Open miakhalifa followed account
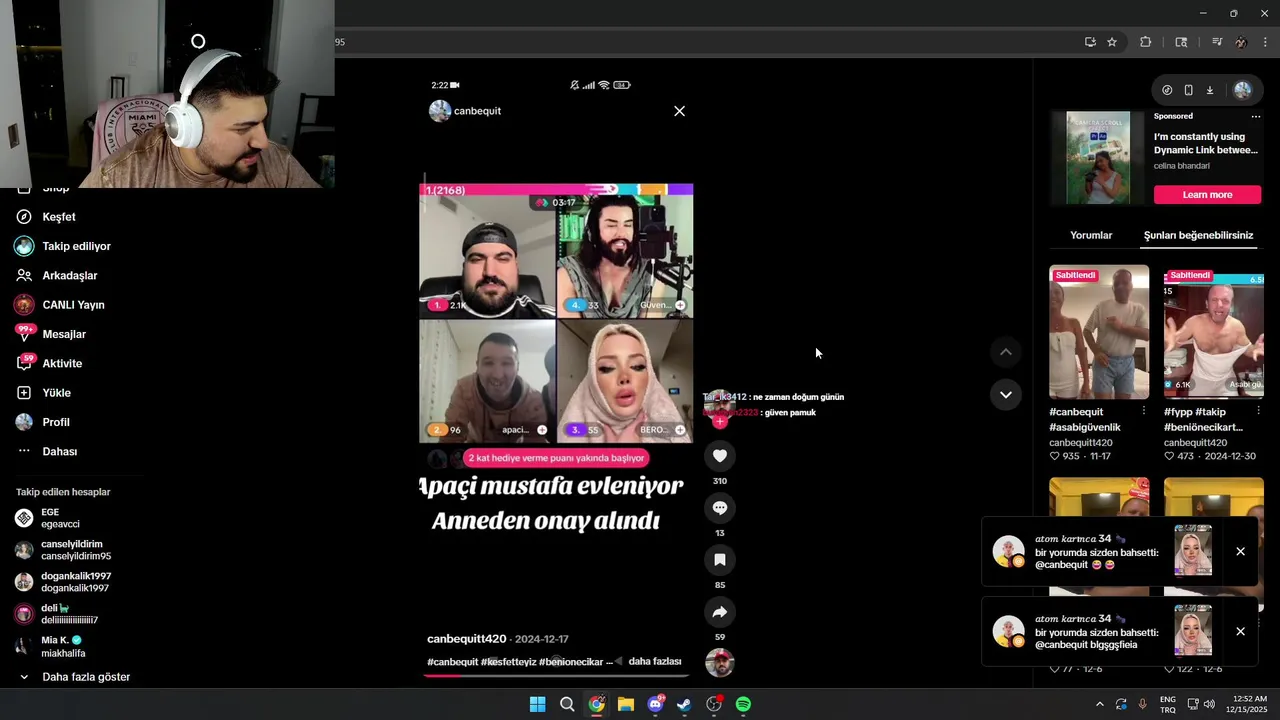The height and width of the screenshot is (720, 1280). point(50,646)
